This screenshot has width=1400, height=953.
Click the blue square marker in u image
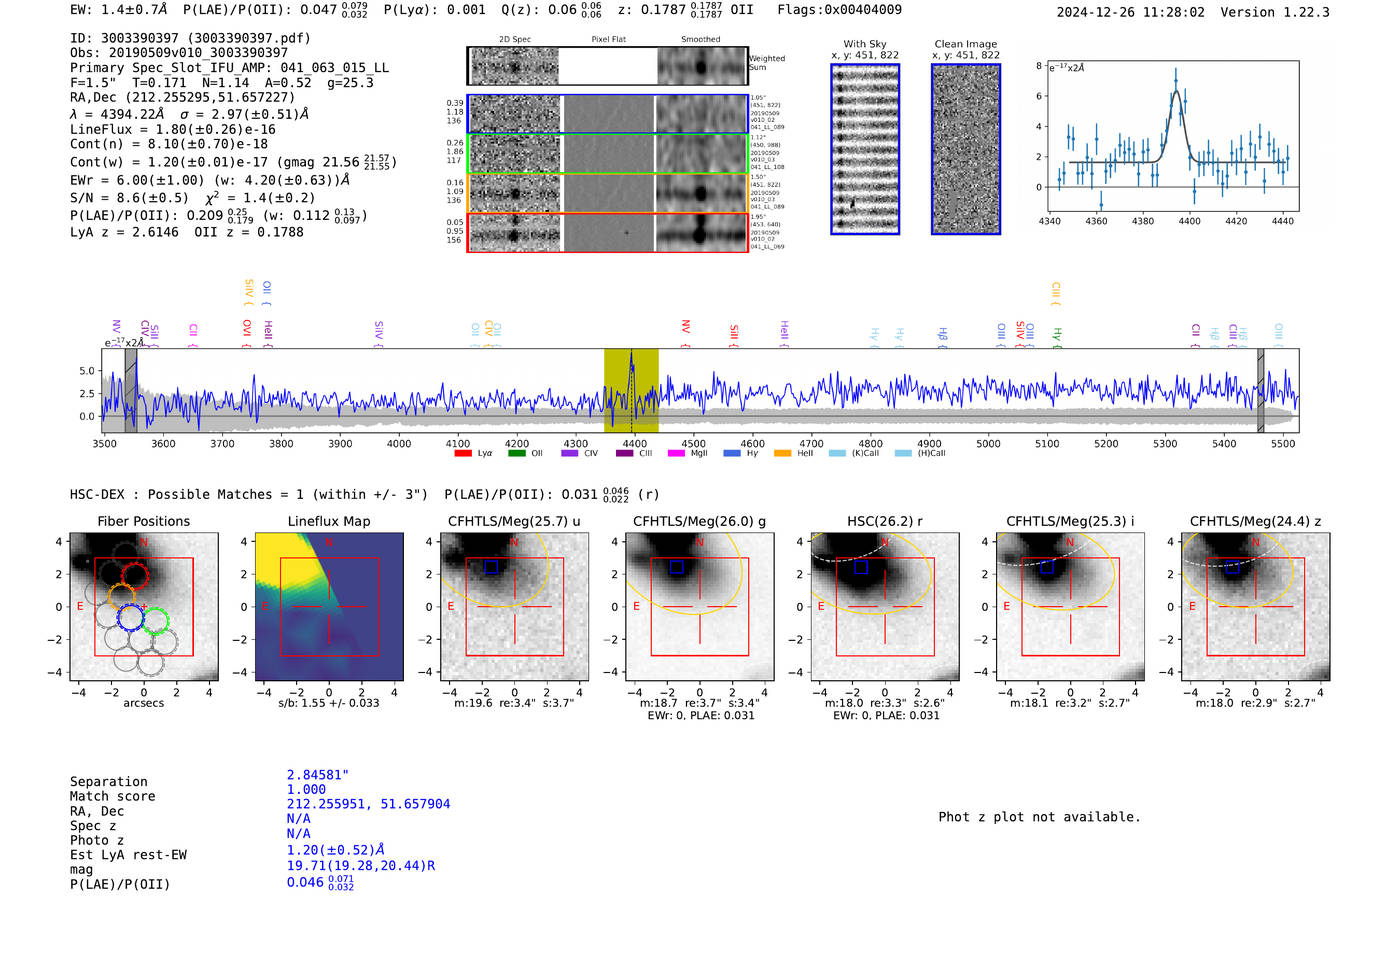coord(491,567)
